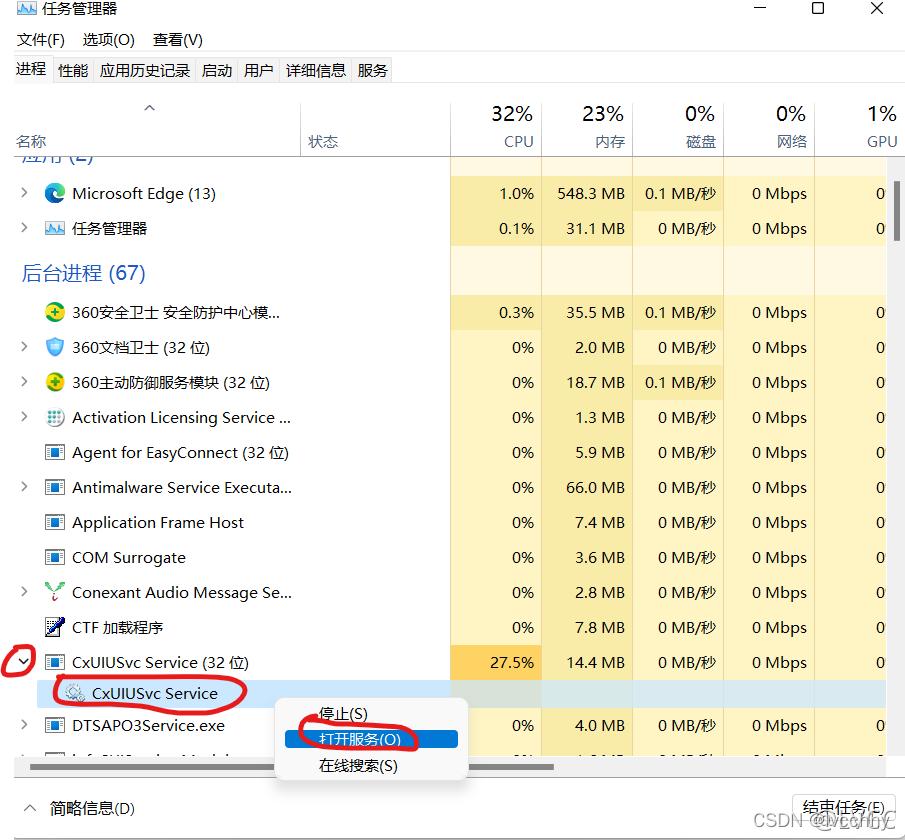Select the Application Frame Host name

click(158, 522)
